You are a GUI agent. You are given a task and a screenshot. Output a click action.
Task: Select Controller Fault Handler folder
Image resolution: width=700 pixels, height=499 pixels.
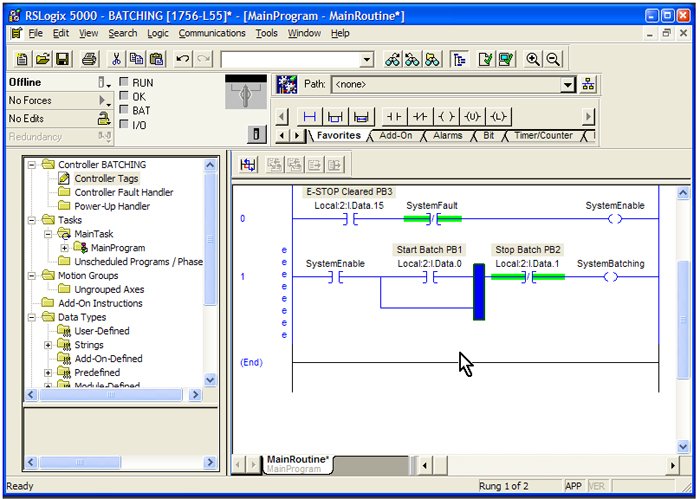click(124, 192)
